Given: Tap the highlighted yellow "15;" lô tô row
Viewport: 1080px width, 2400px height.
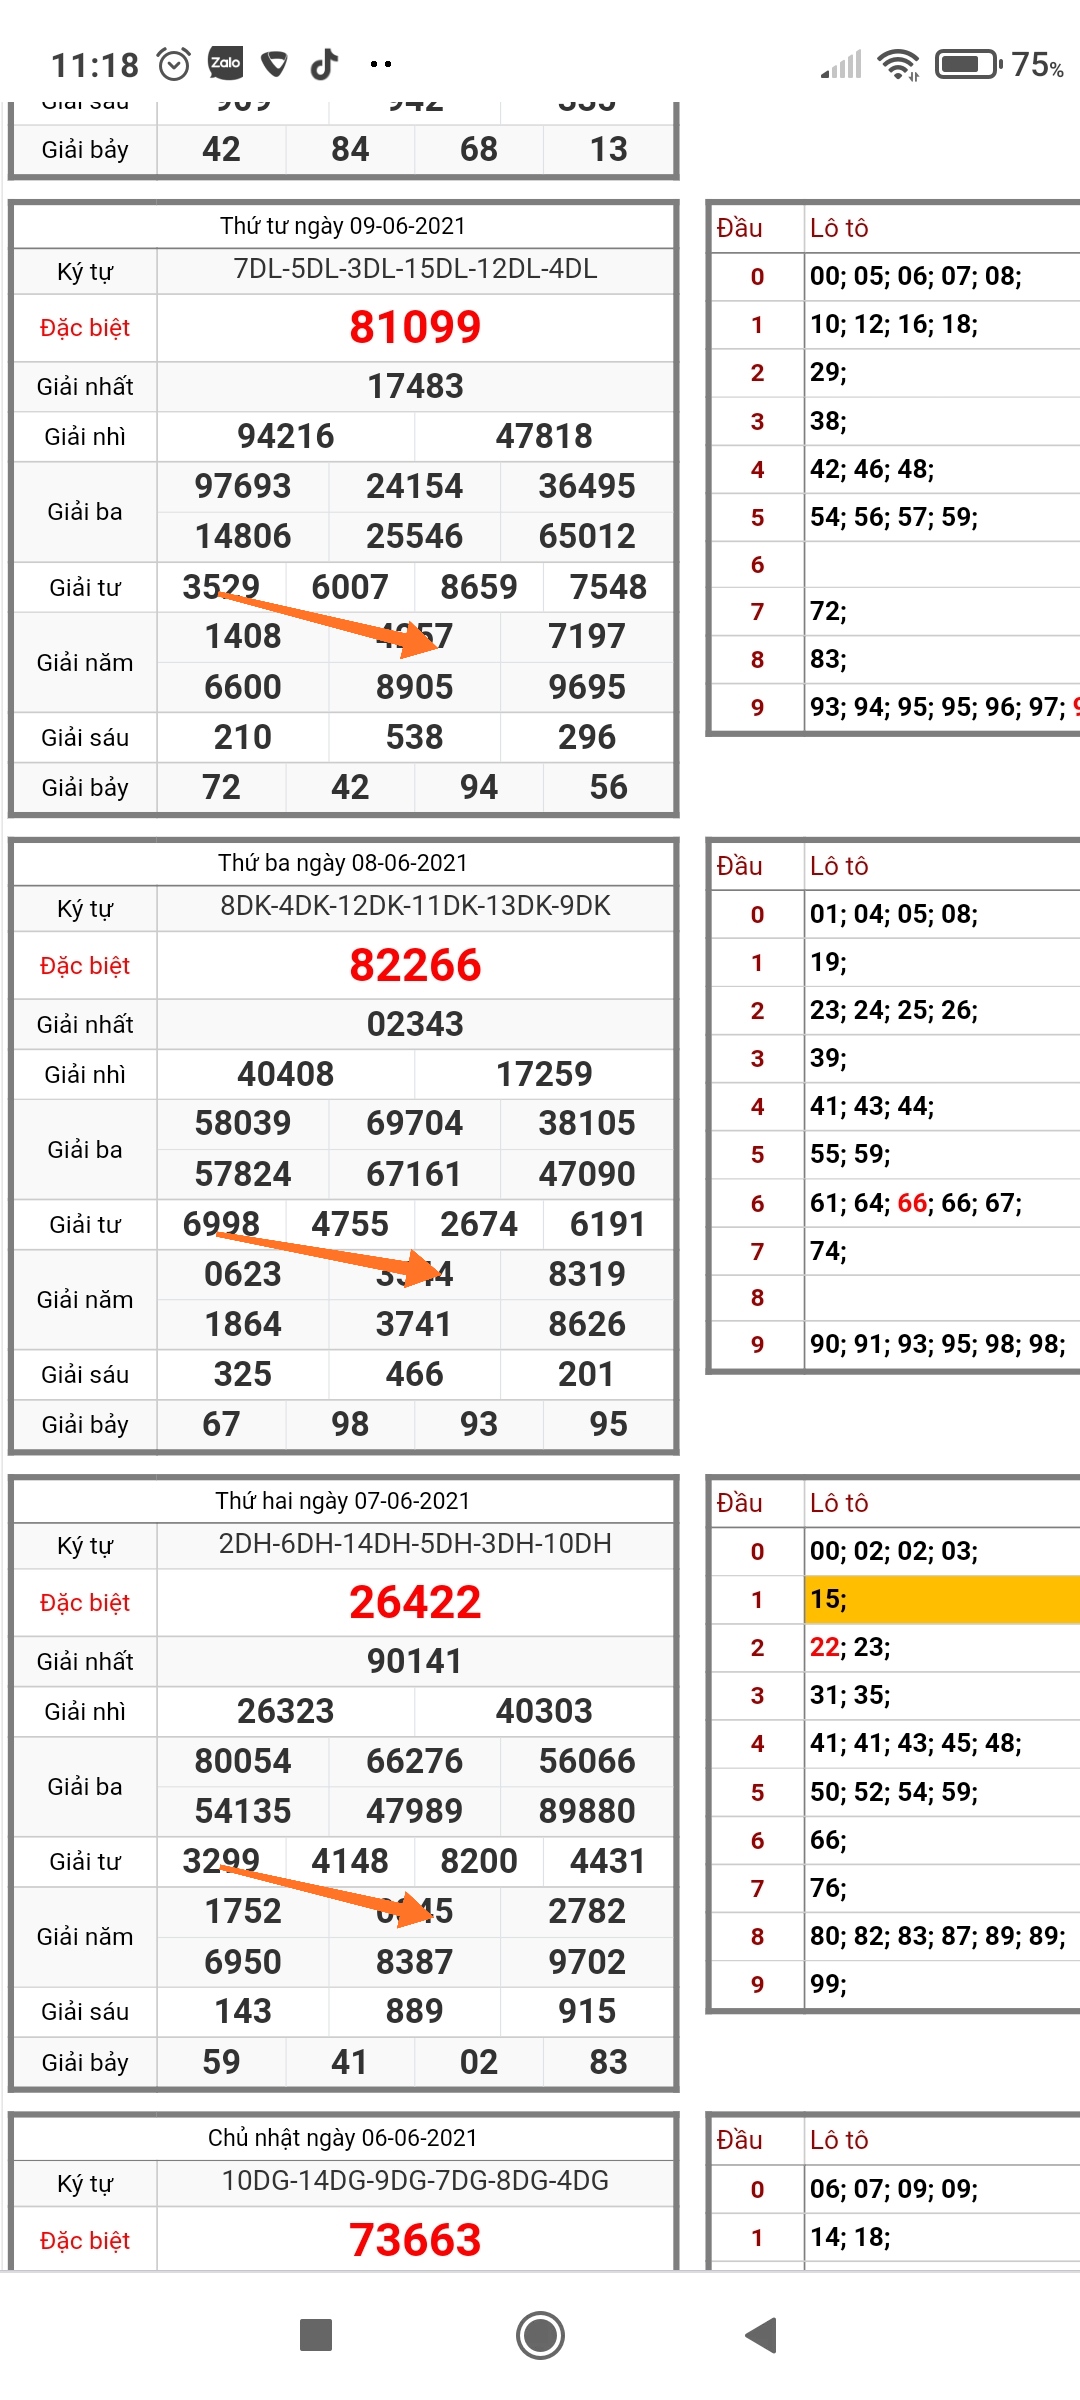Looking at the screenshot, I should tap(944, 1599).
